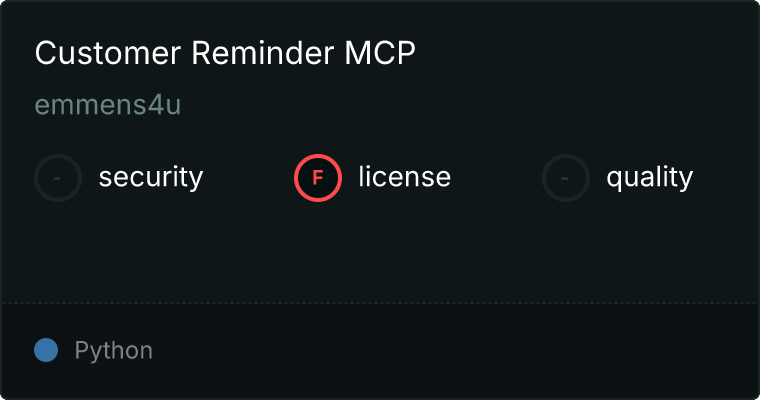
Task: Click the Python language label
Action: coord(113,351)
